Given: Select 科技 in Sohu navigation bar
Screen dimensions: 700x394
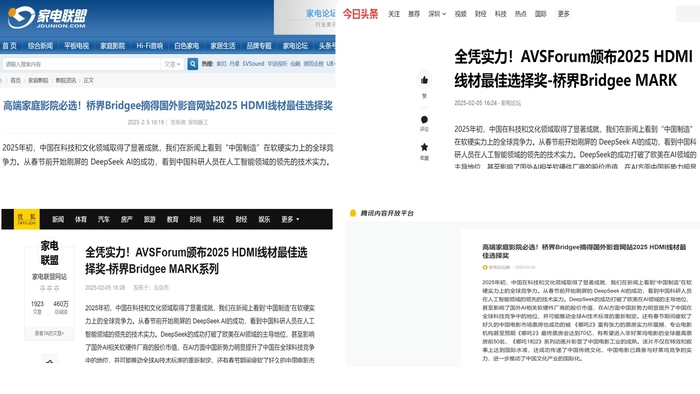Looking at the screenshot, I should [x=218, y=219].
